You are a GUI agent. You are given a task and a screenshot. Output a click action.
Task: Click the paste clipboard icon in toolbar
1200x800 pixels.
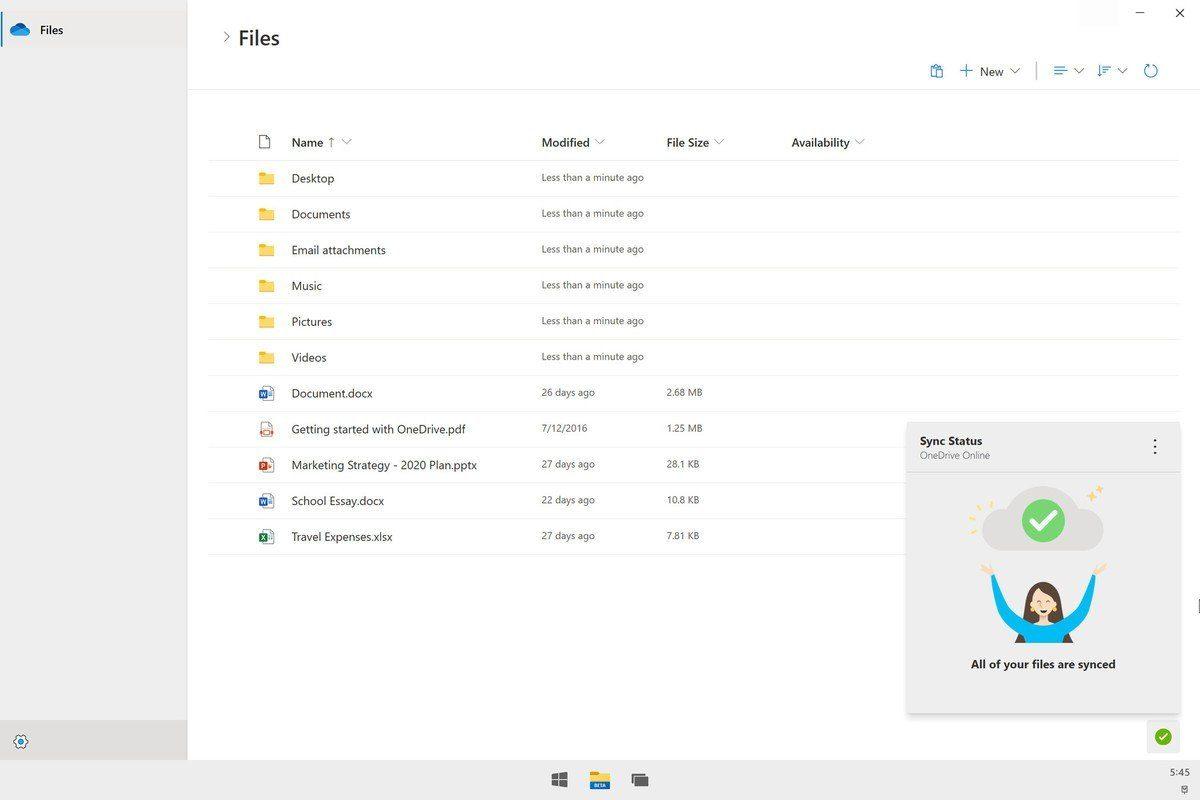click(x=936, y=71)
